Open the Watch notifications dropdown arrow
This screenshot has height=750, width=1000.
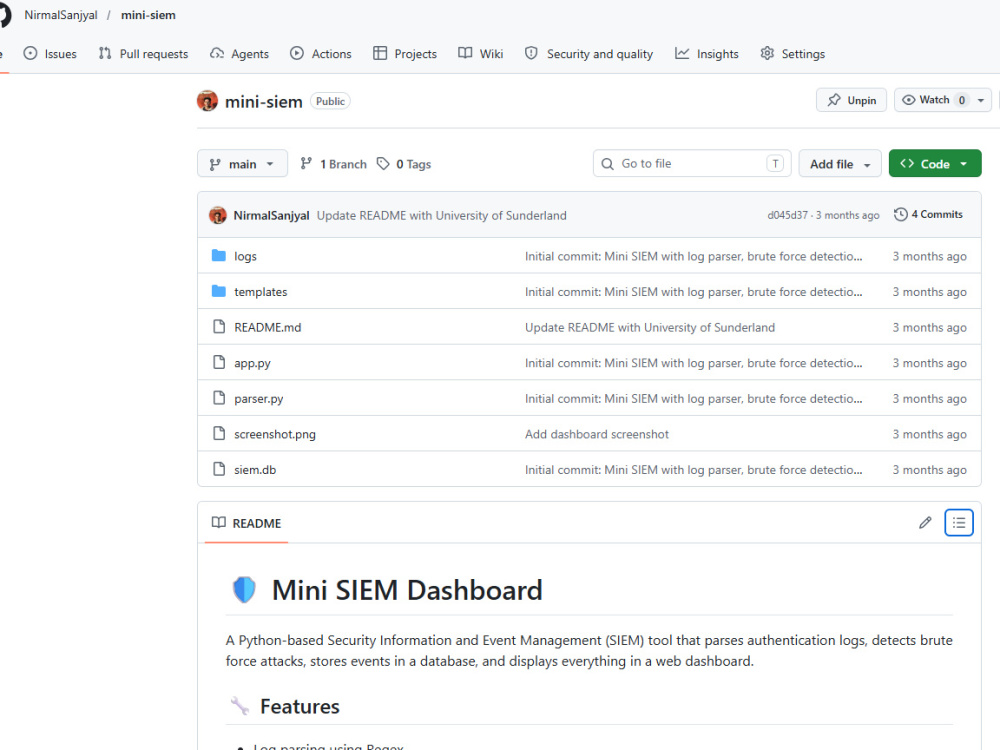click(981, 100)
